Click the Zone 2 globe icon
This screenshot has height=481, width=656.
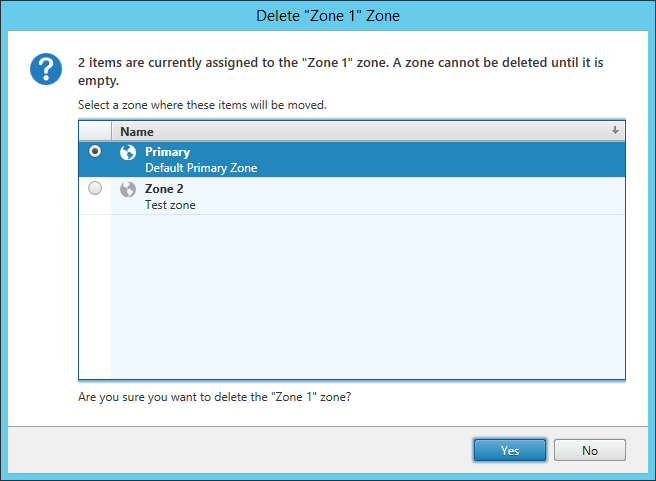click(128, 189)
